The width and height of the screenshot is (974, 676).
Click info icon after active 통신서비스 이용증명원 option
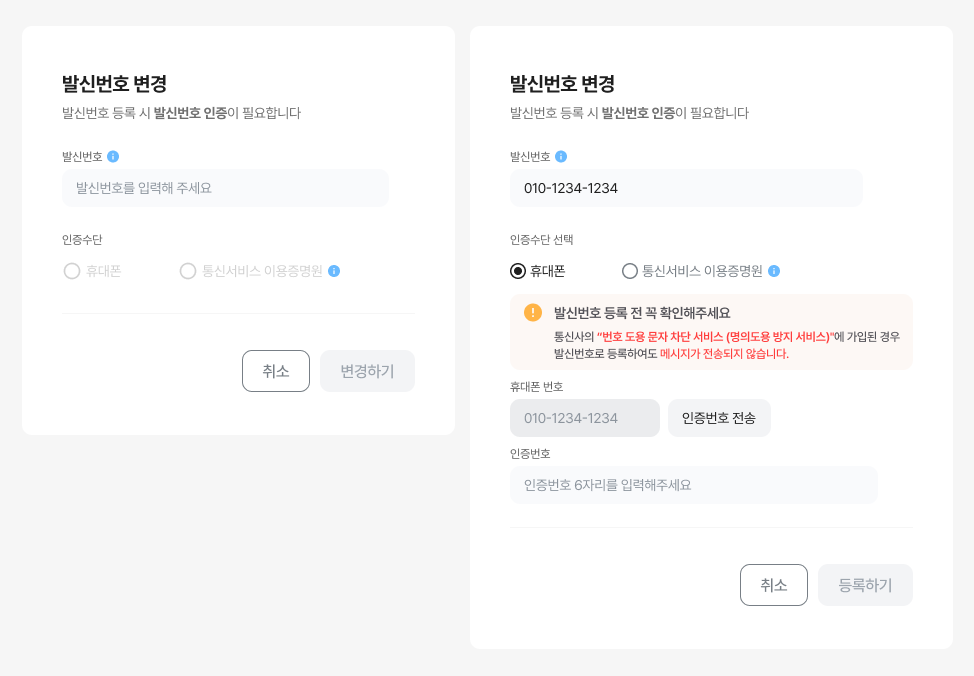(774, 271)
